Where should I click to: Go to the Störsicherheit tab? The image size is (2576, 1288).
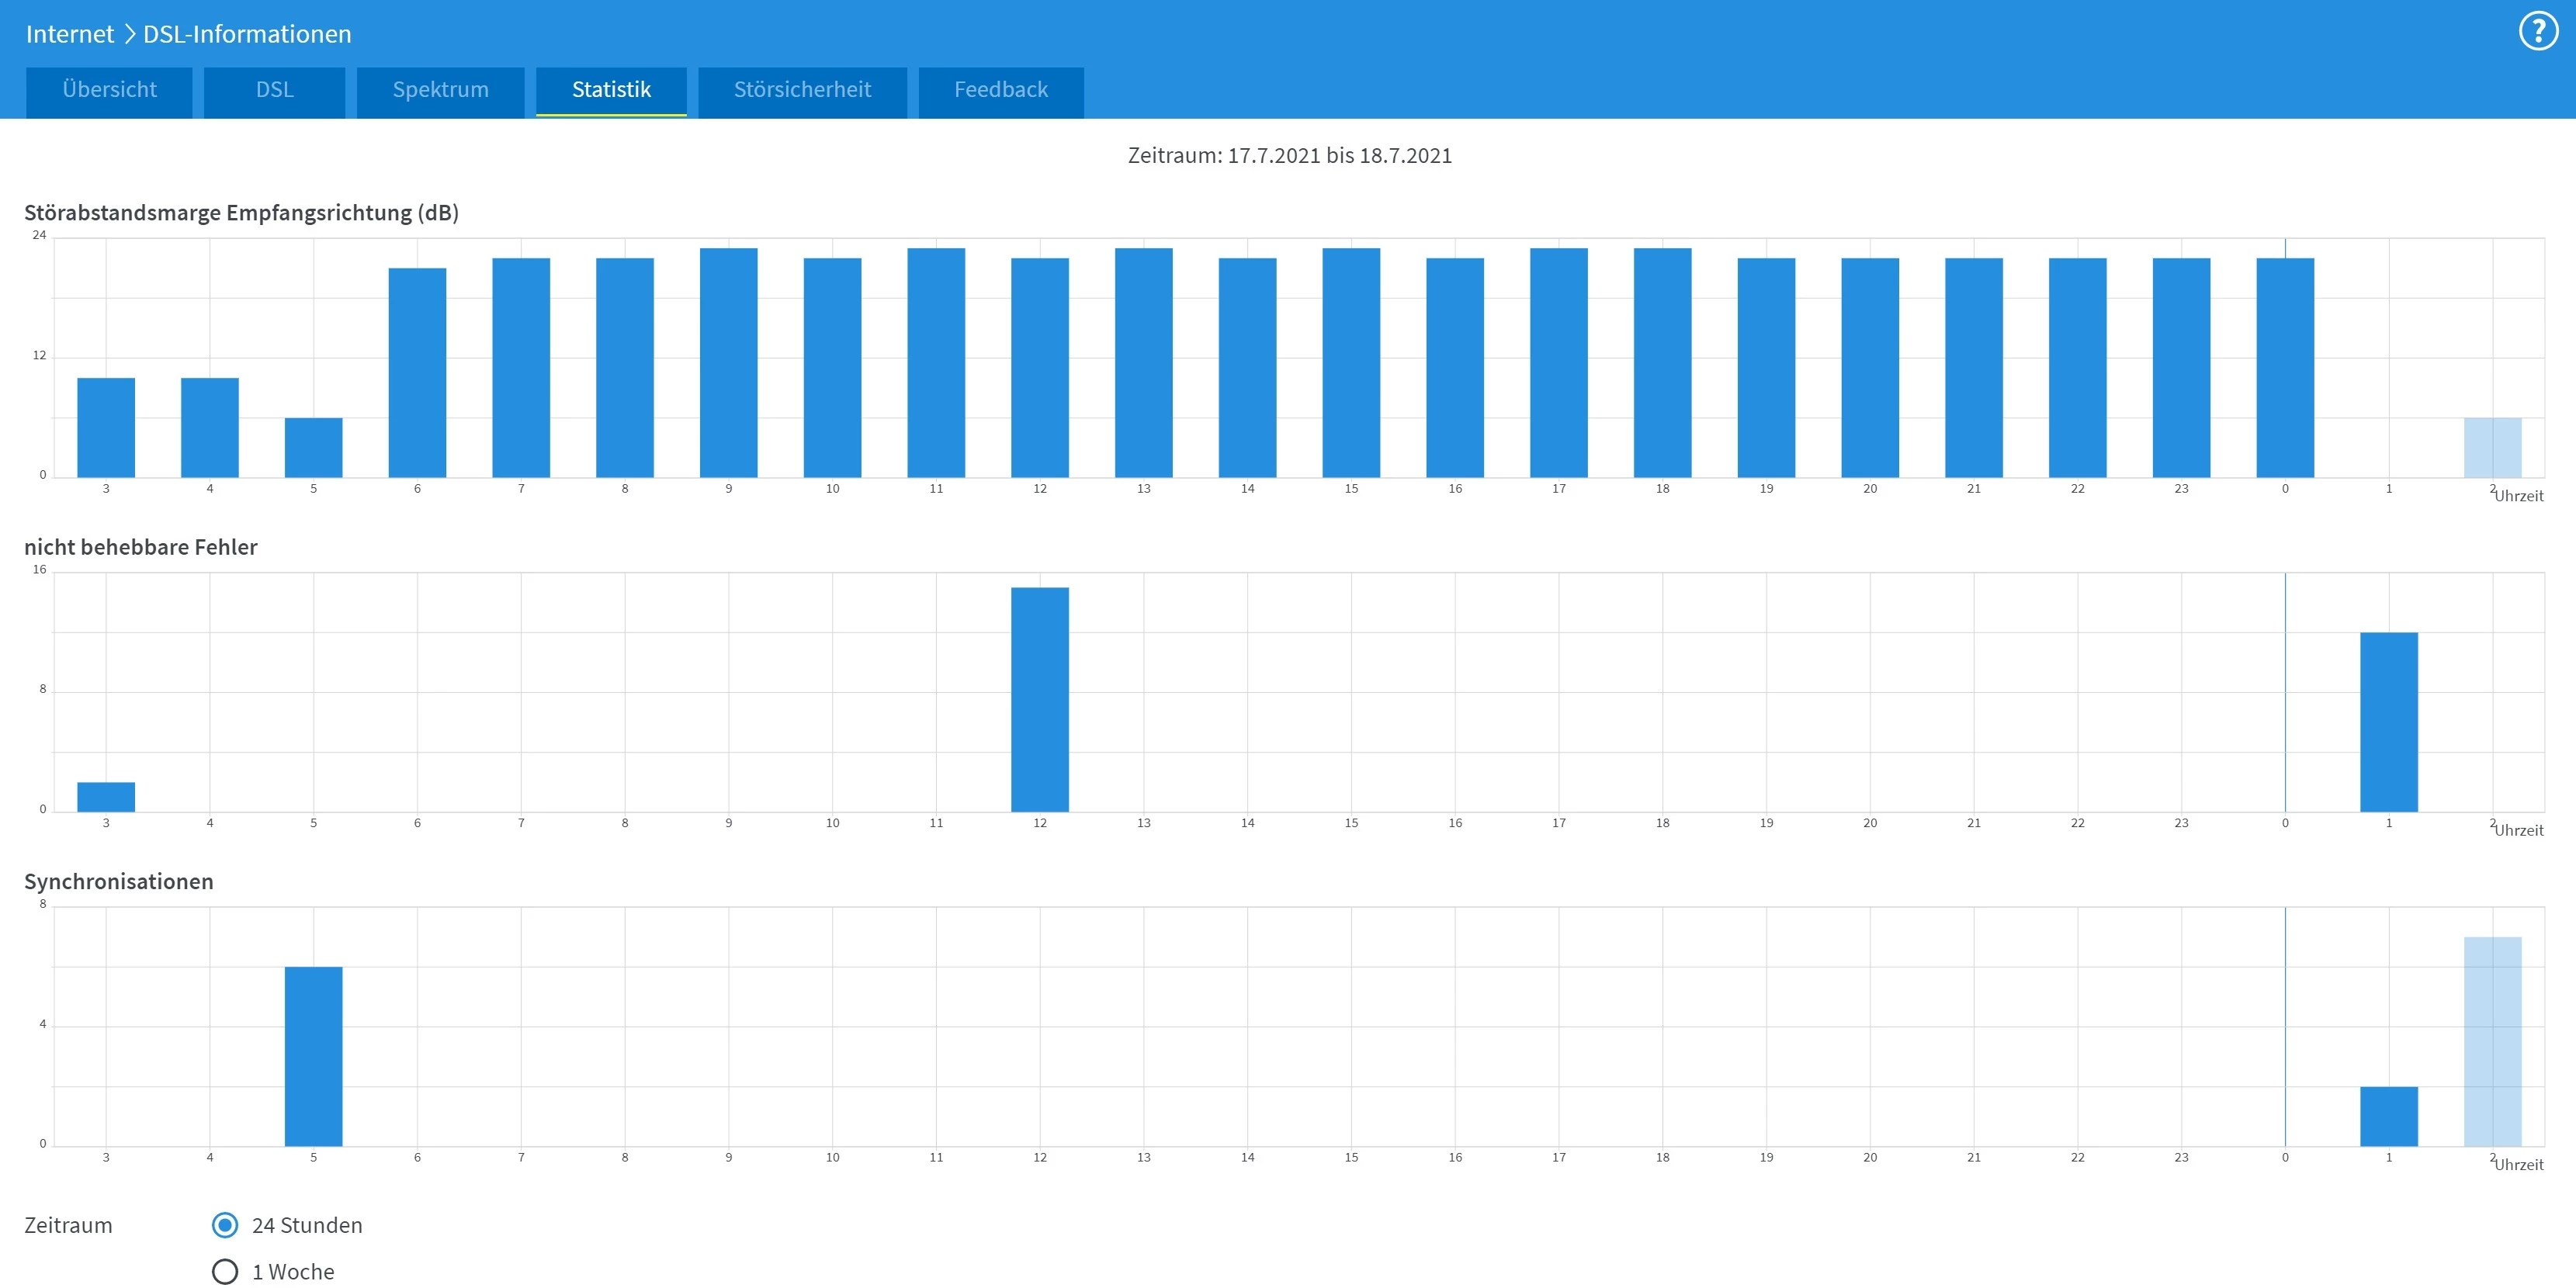click(802, 90)
